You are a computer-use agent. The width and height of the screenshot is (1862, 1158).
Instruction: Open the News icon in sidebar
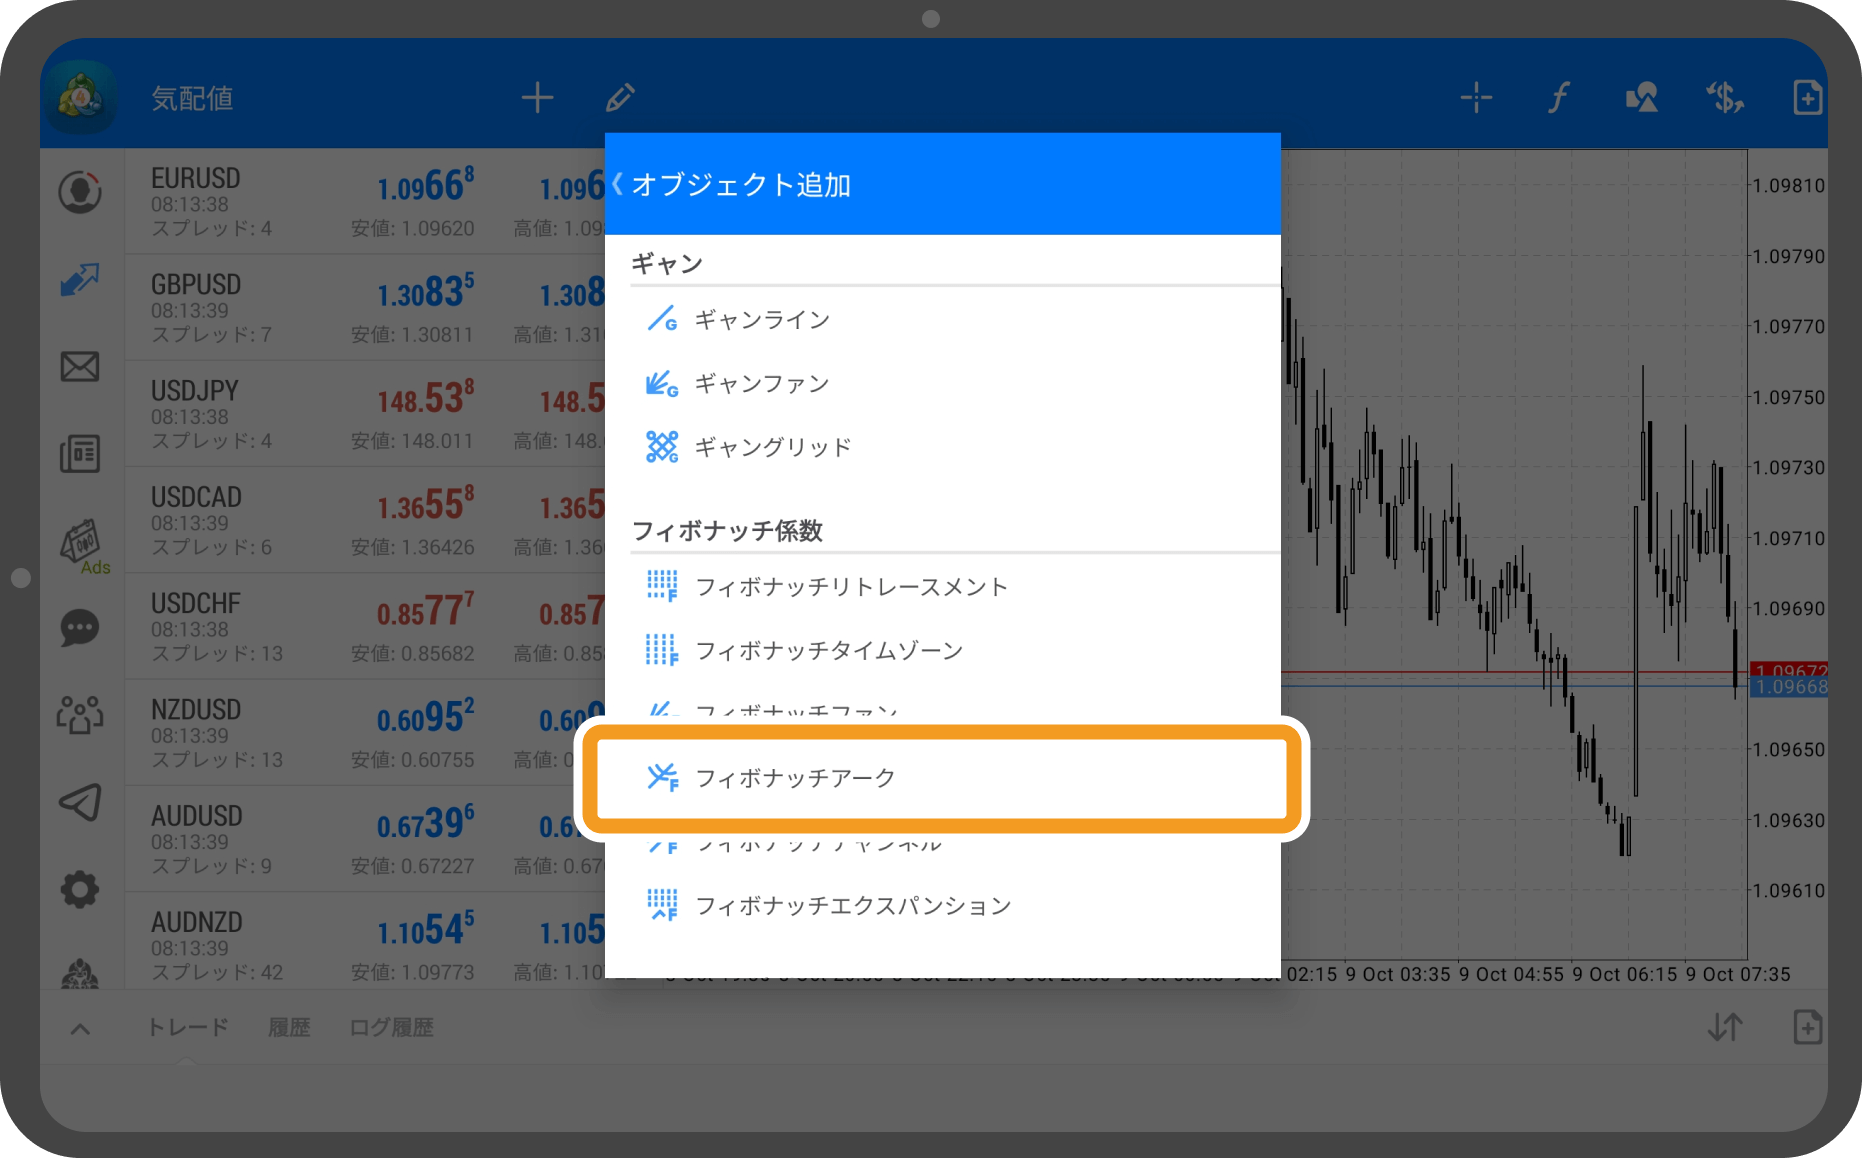(x=80, y=453)
